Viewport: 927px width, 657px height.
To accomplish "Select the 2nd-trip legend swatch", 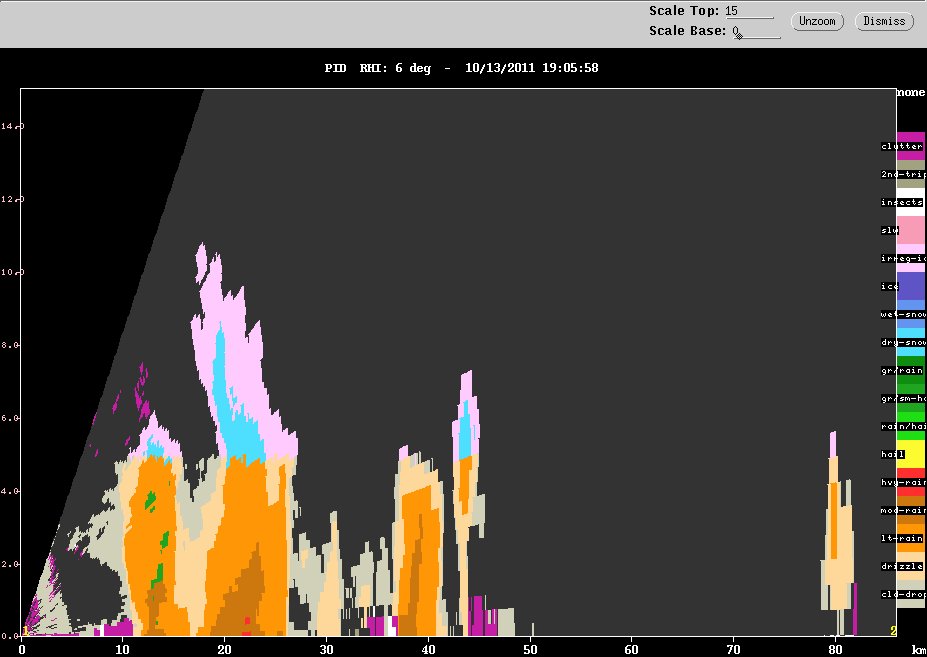I will point(911,174).
